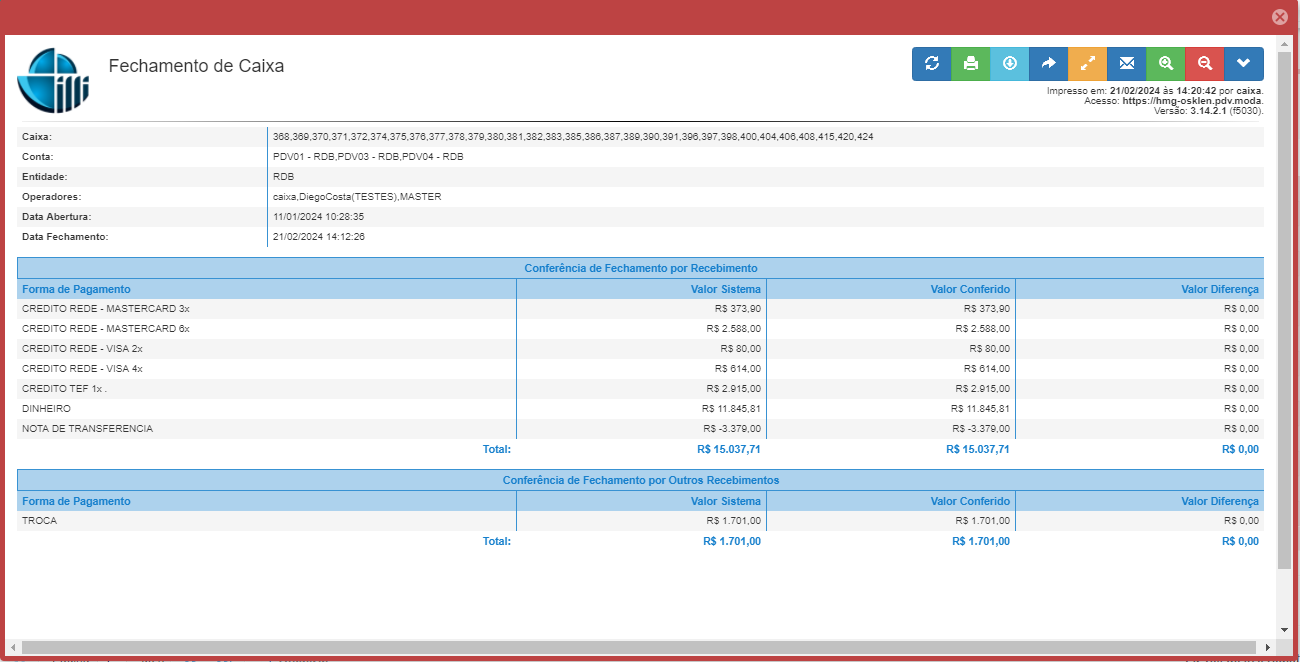Screen dimensions: 1300x662
Task: Click the company logo in the header
Action: coord(53,81)
